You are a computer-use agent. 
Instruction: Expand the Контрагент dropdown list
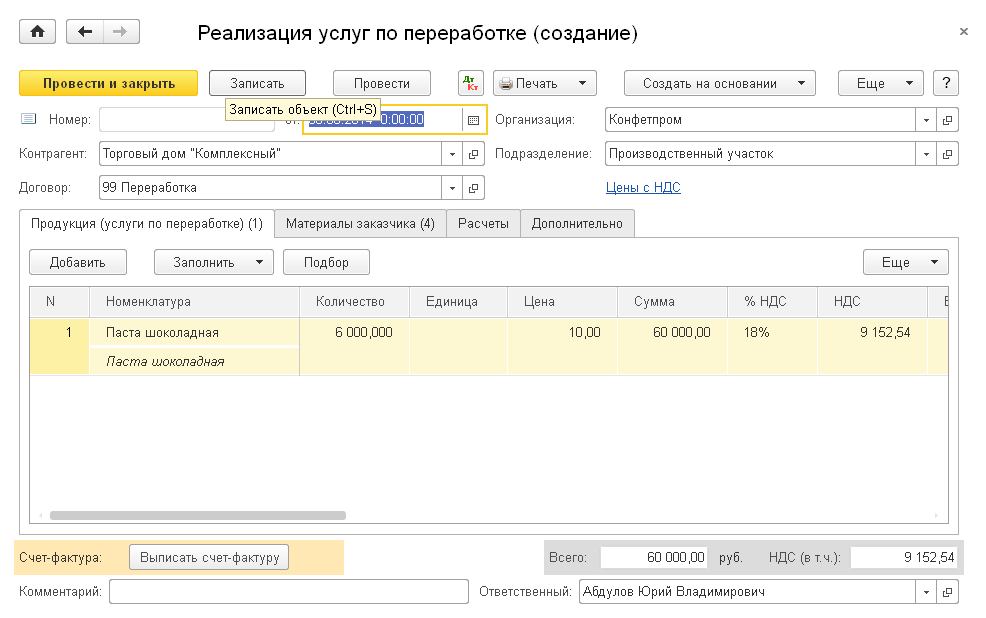point(452,154)
